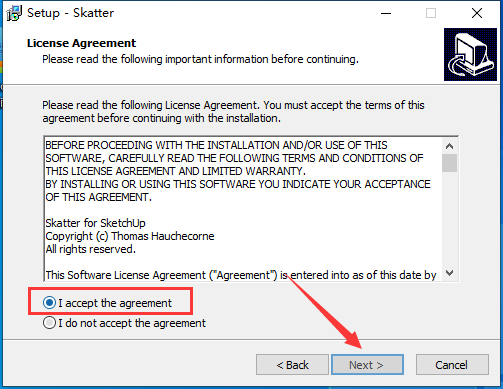The height and width of the screenshot is (389, 503).
Task: Click empty scrollbar track below the thumb
Action: 450,219
